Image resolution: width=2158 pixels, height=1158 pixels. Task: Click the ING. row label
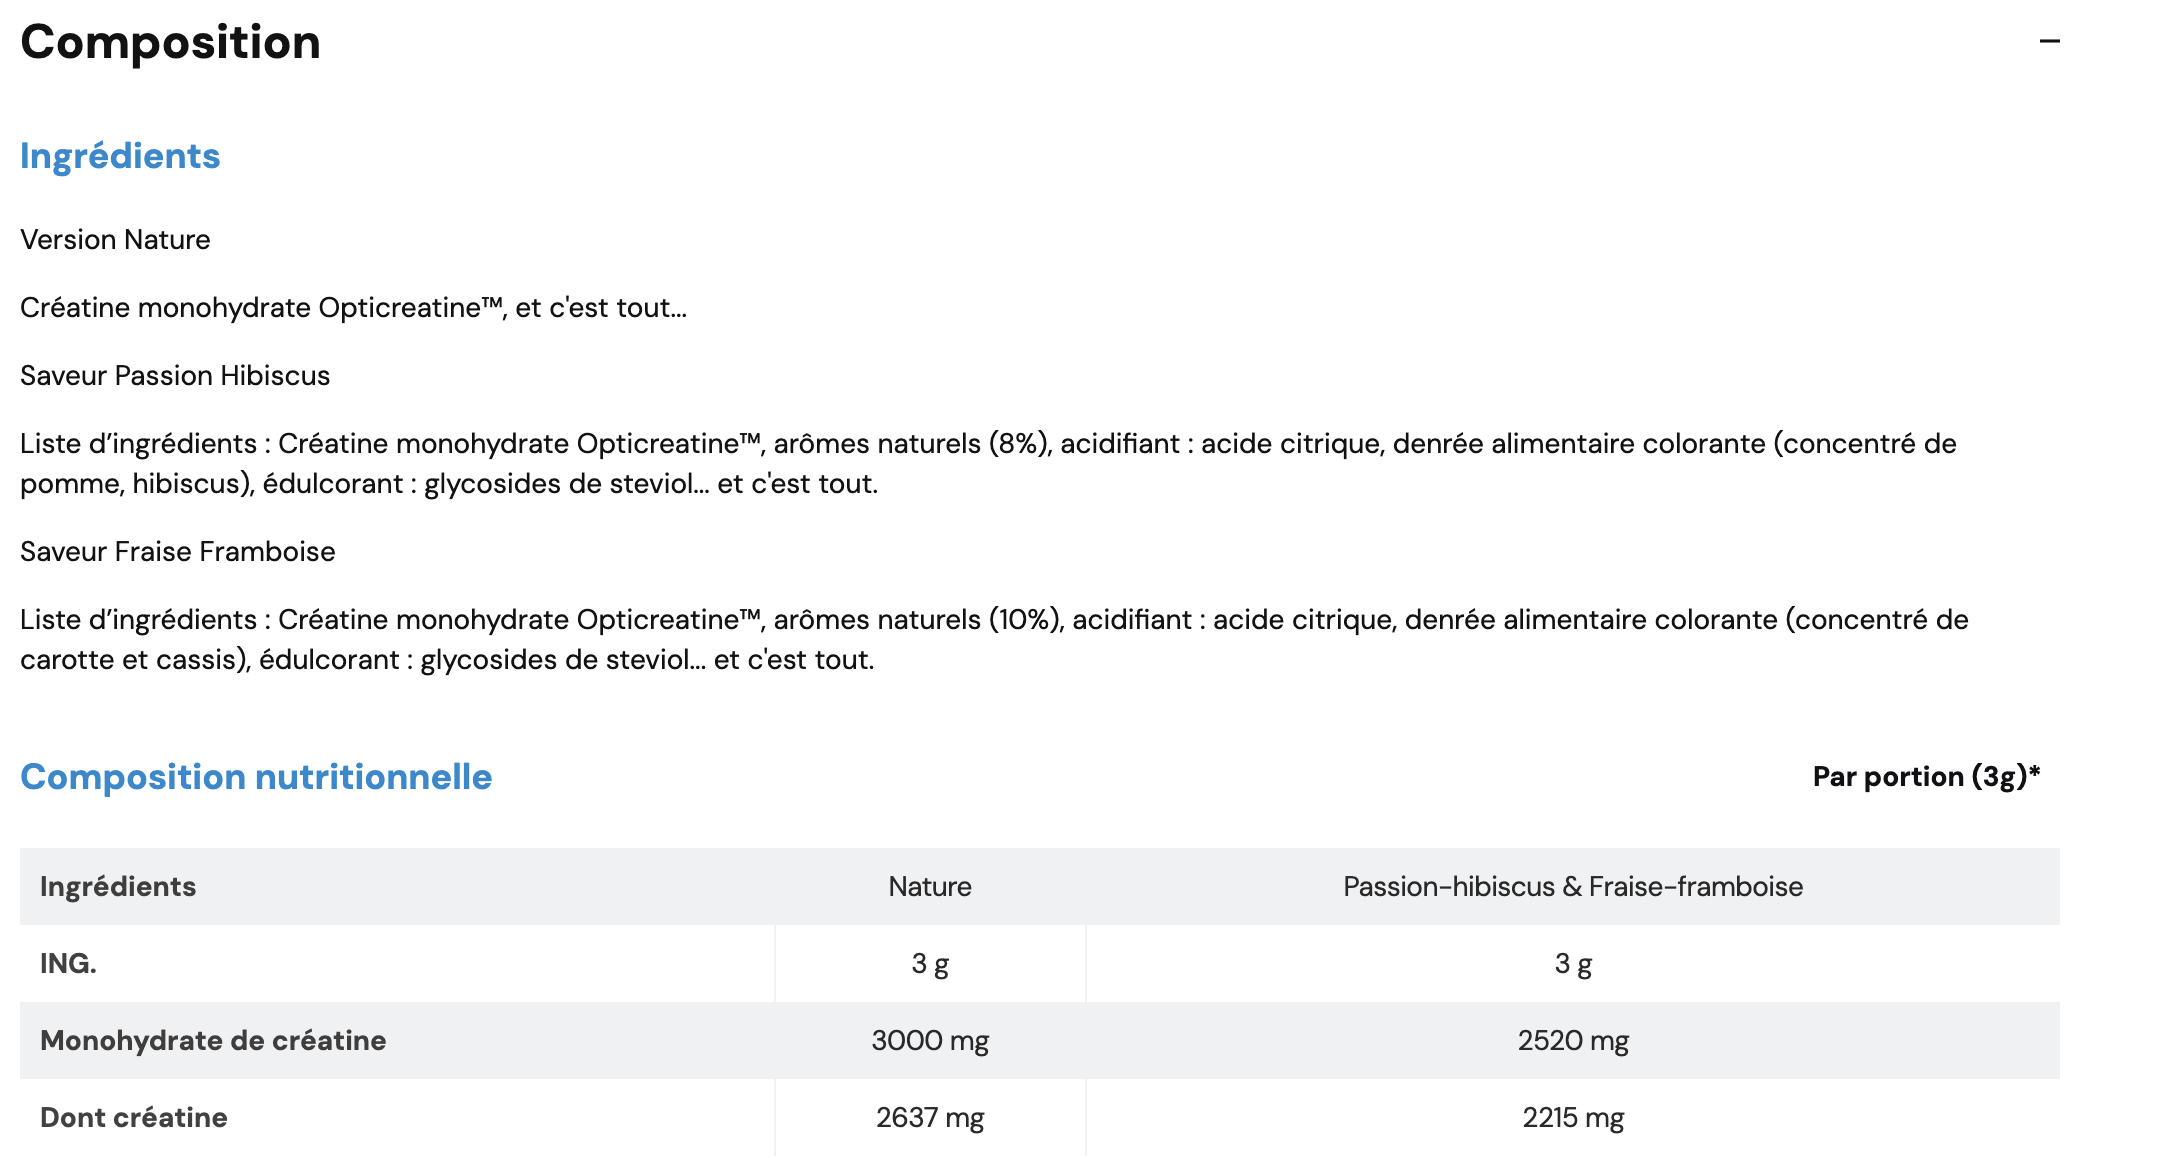pyautogui.click(x=68, y=964)
